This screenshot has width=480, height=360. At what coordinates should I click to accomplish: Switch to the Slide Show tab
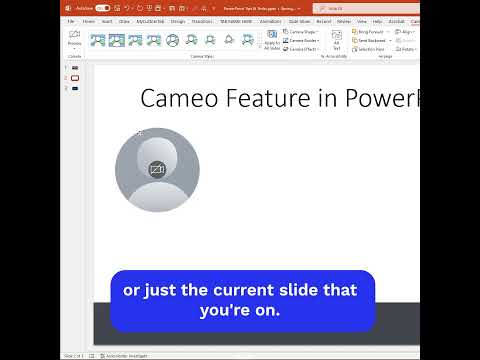[x=299, y=21]
